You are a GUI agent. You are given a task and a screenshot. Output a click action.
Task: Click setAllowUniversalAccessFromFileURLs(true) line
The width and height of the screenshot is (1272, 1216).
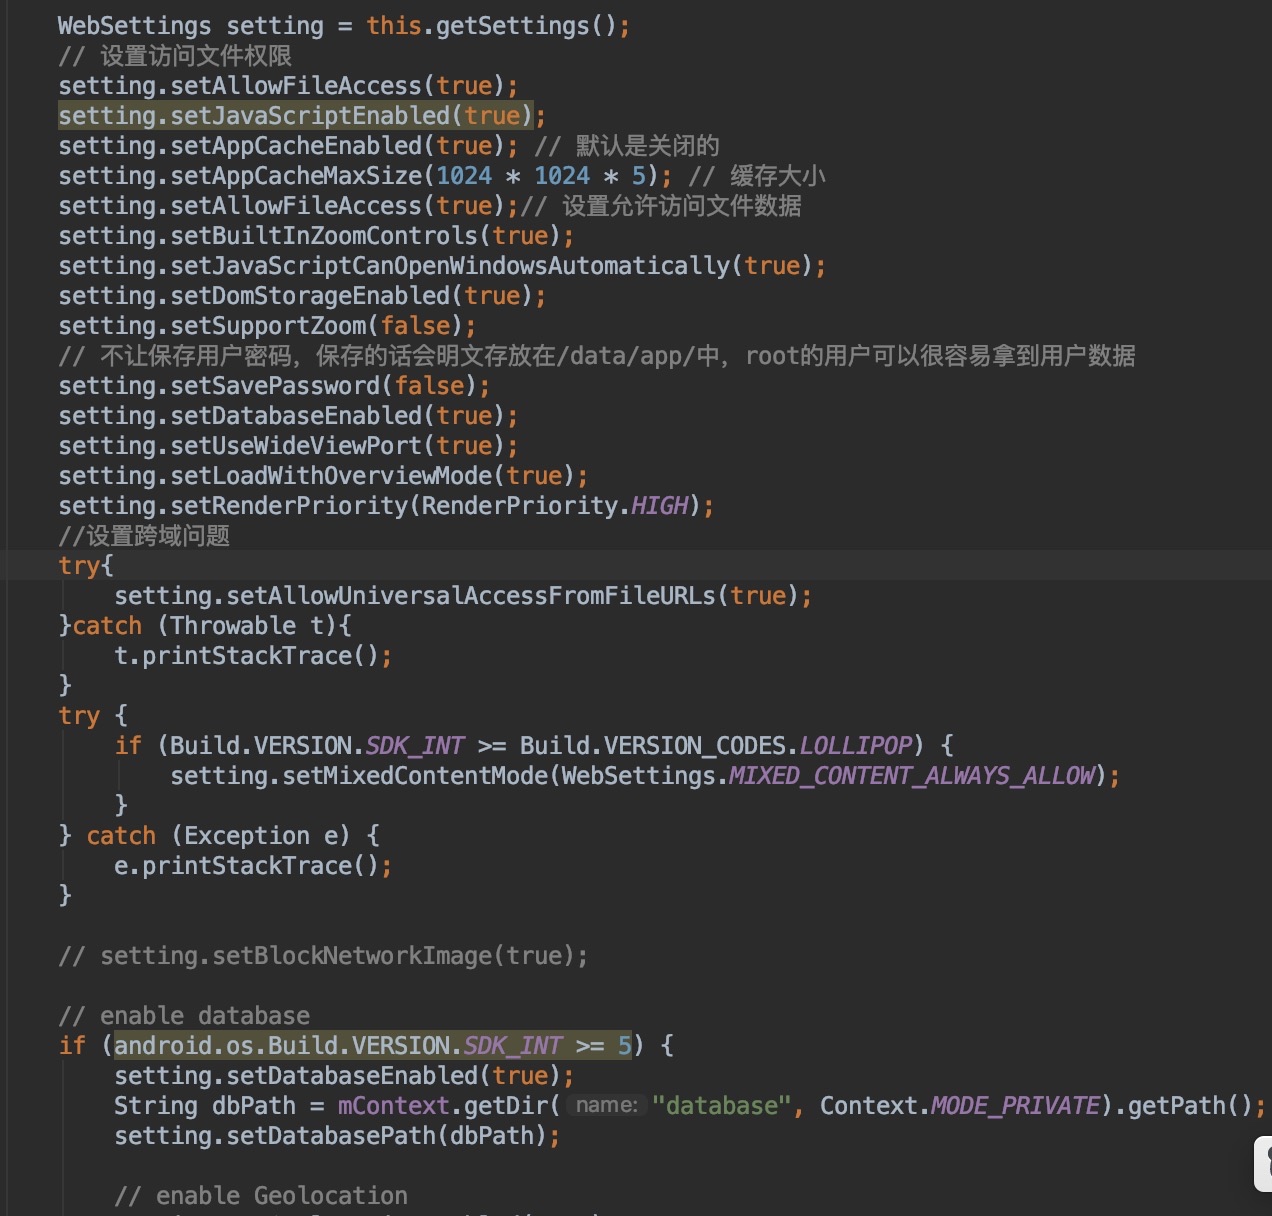pyautogui.click(x=463, y=596)
